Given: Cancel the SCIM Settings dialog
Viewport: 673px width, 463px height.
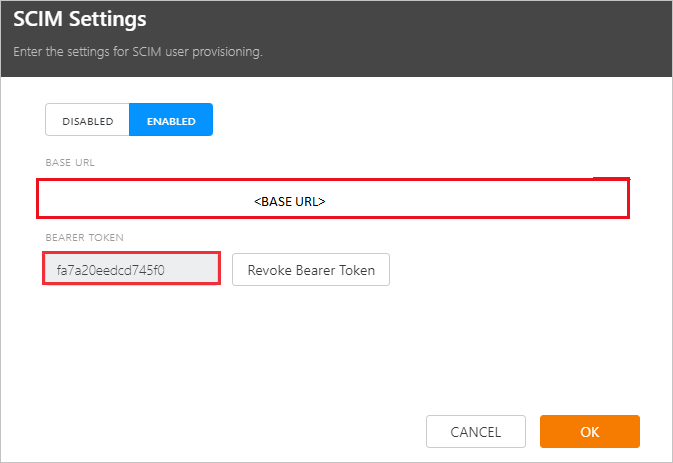Looking at the screenshot, I should click(x=476, y=432).
